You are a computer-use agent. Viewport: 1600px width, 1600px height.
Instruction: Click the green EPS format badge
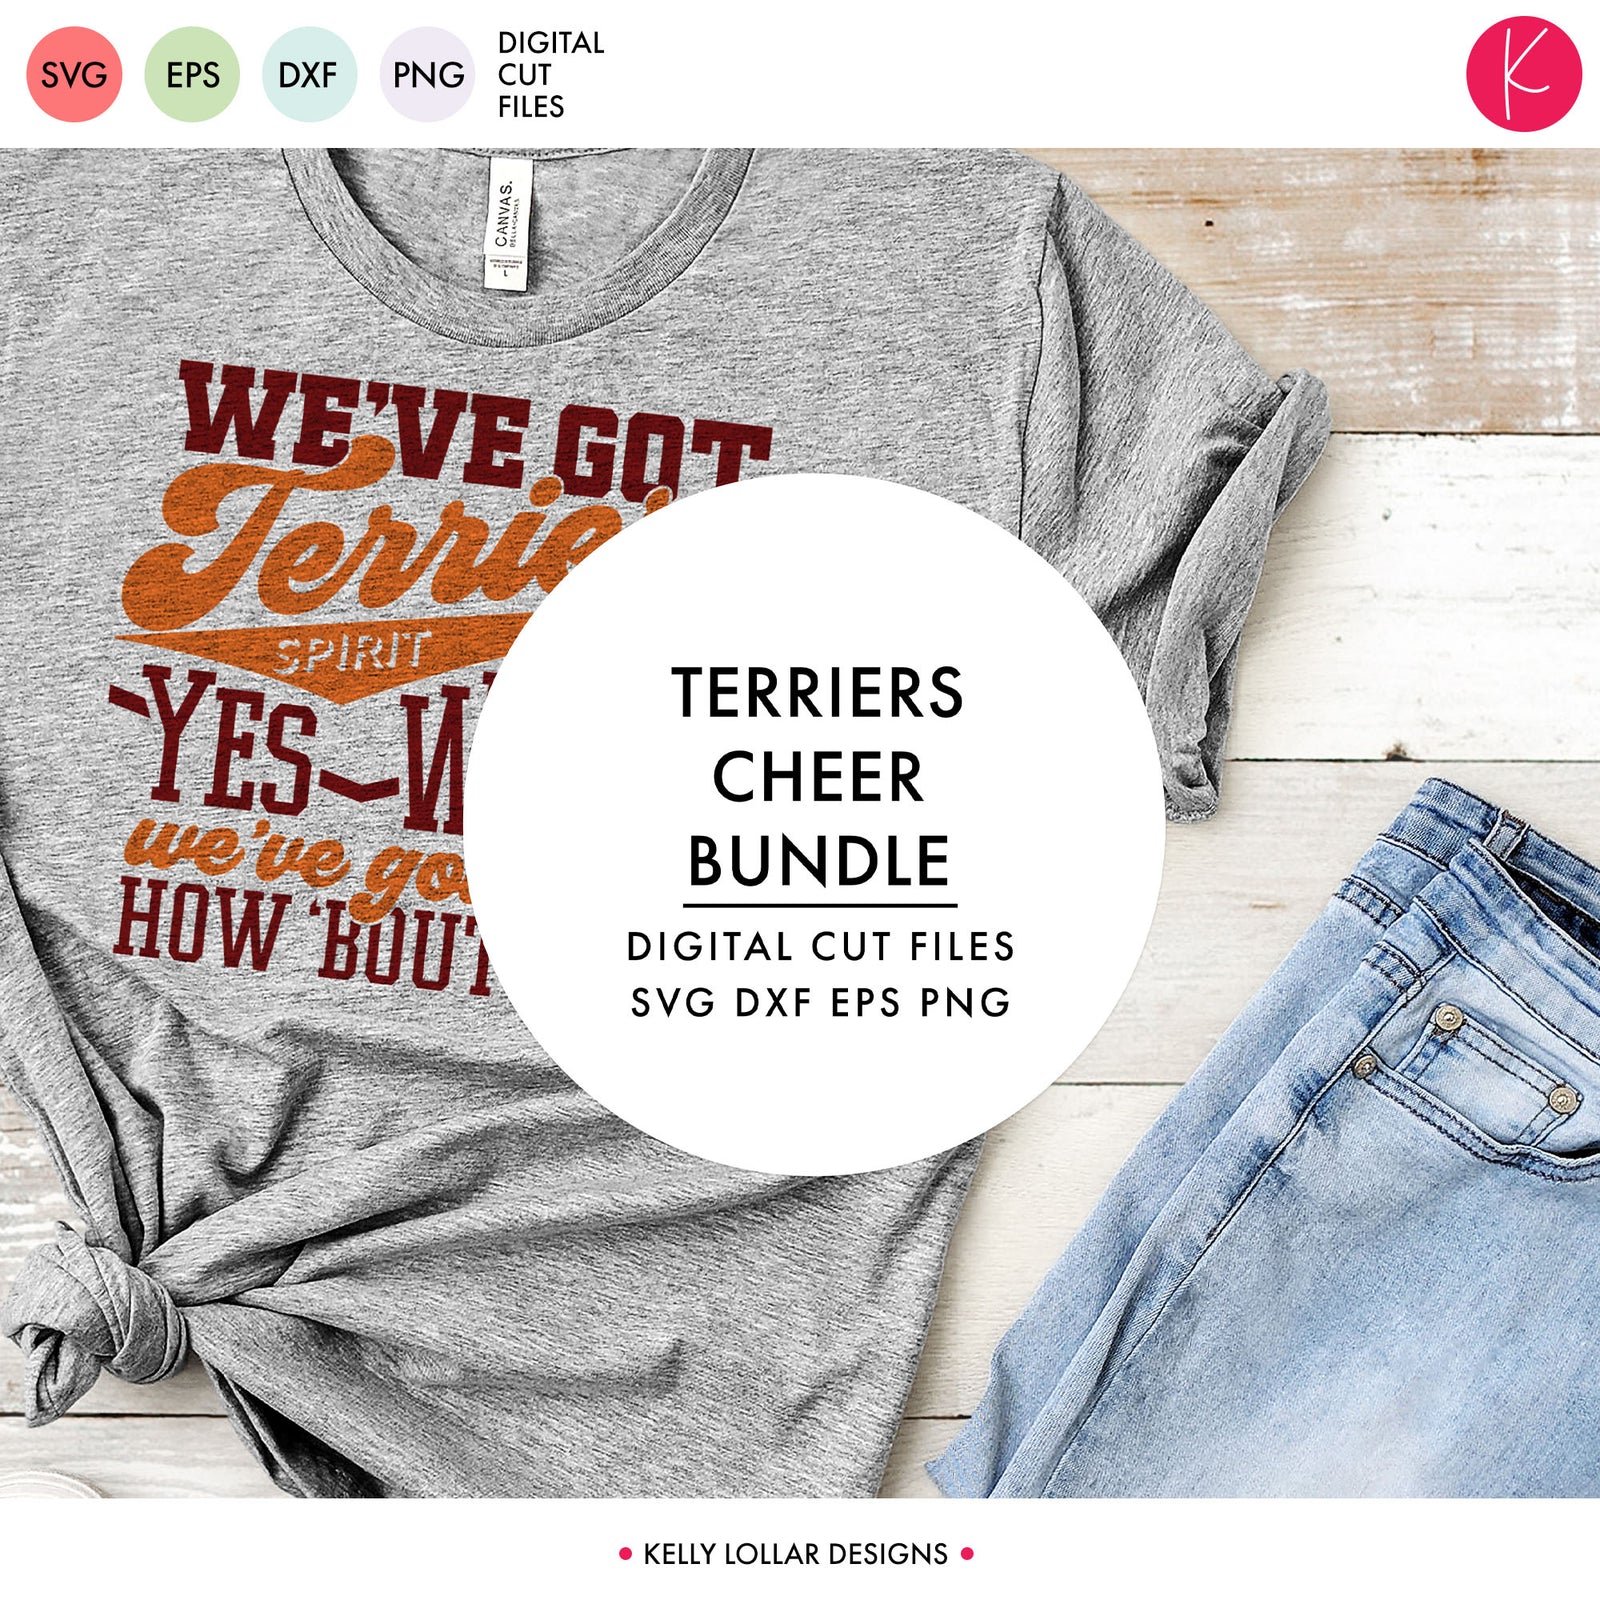[x=192, y=75]
